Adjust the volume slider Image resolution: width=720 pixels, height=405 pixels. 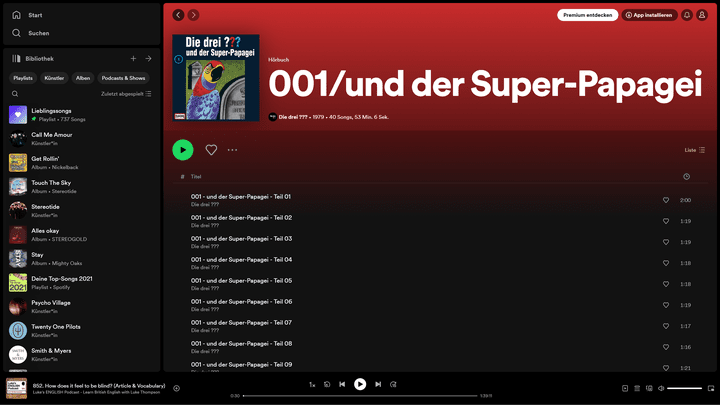tap(684, 388)
